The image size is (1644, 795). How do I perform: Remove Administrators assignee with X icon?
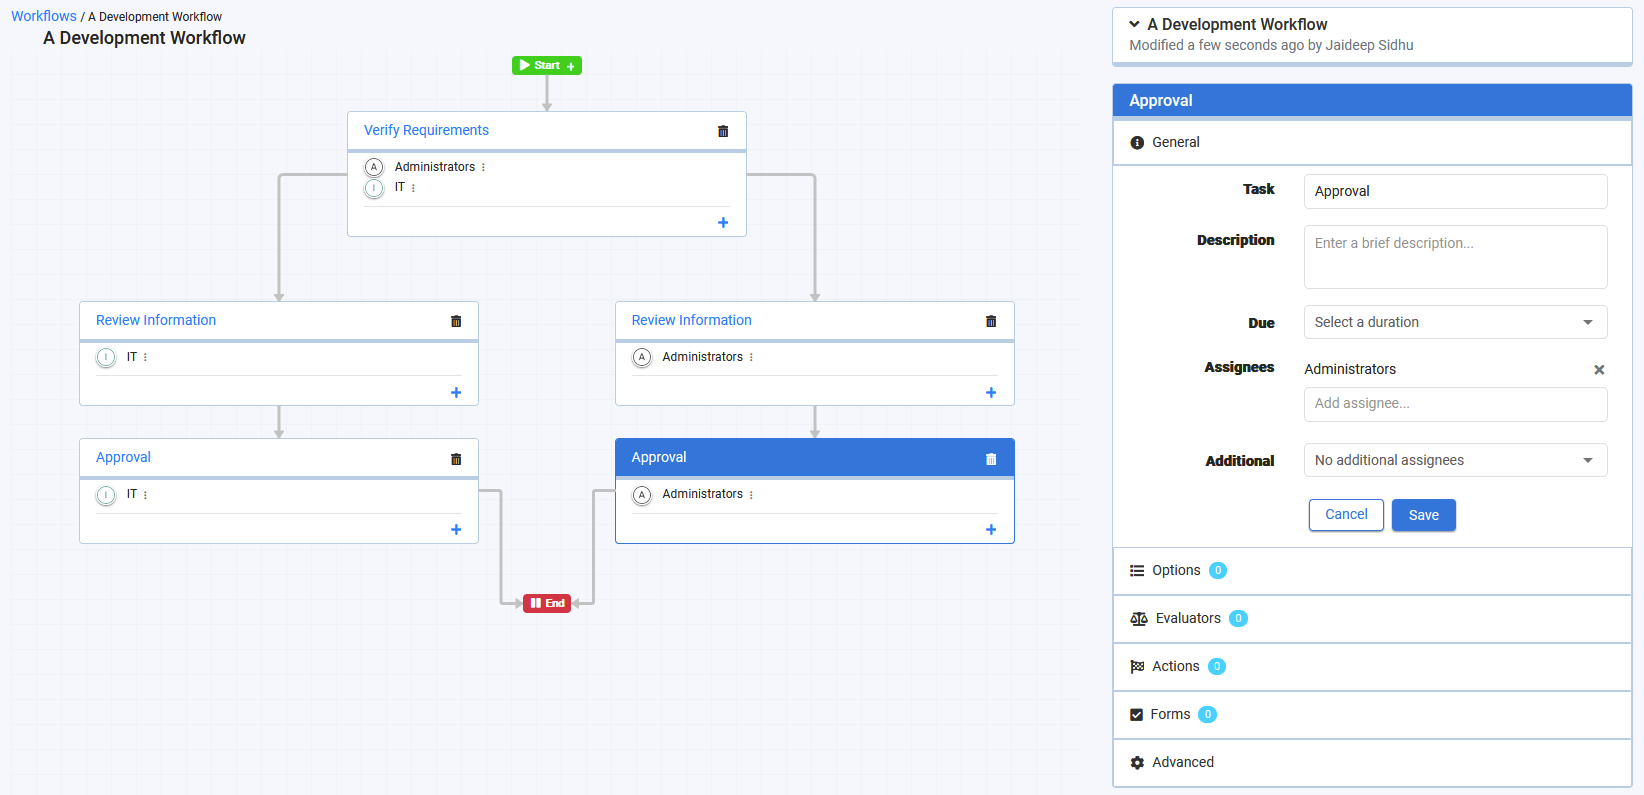tap(1599, 370)
